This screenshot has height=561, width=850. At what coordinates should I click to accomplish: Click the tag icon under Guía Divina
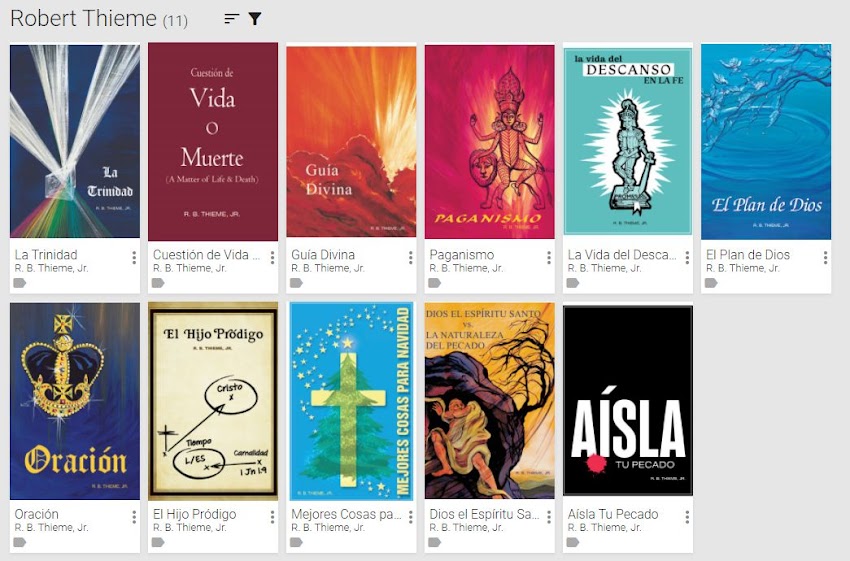coord(297,282)
